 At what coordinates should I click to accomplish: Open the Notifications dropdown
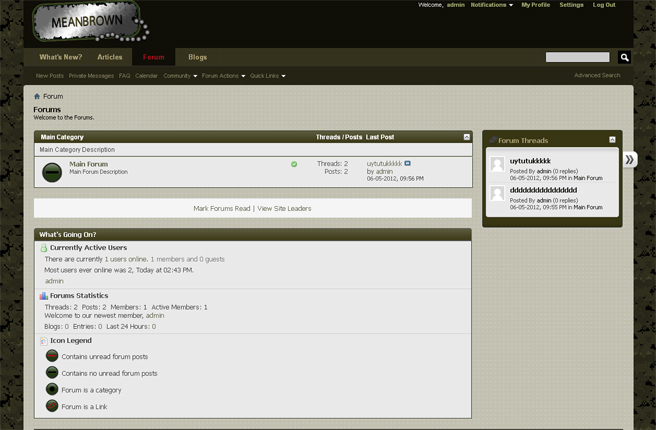(x=491, y=5)
